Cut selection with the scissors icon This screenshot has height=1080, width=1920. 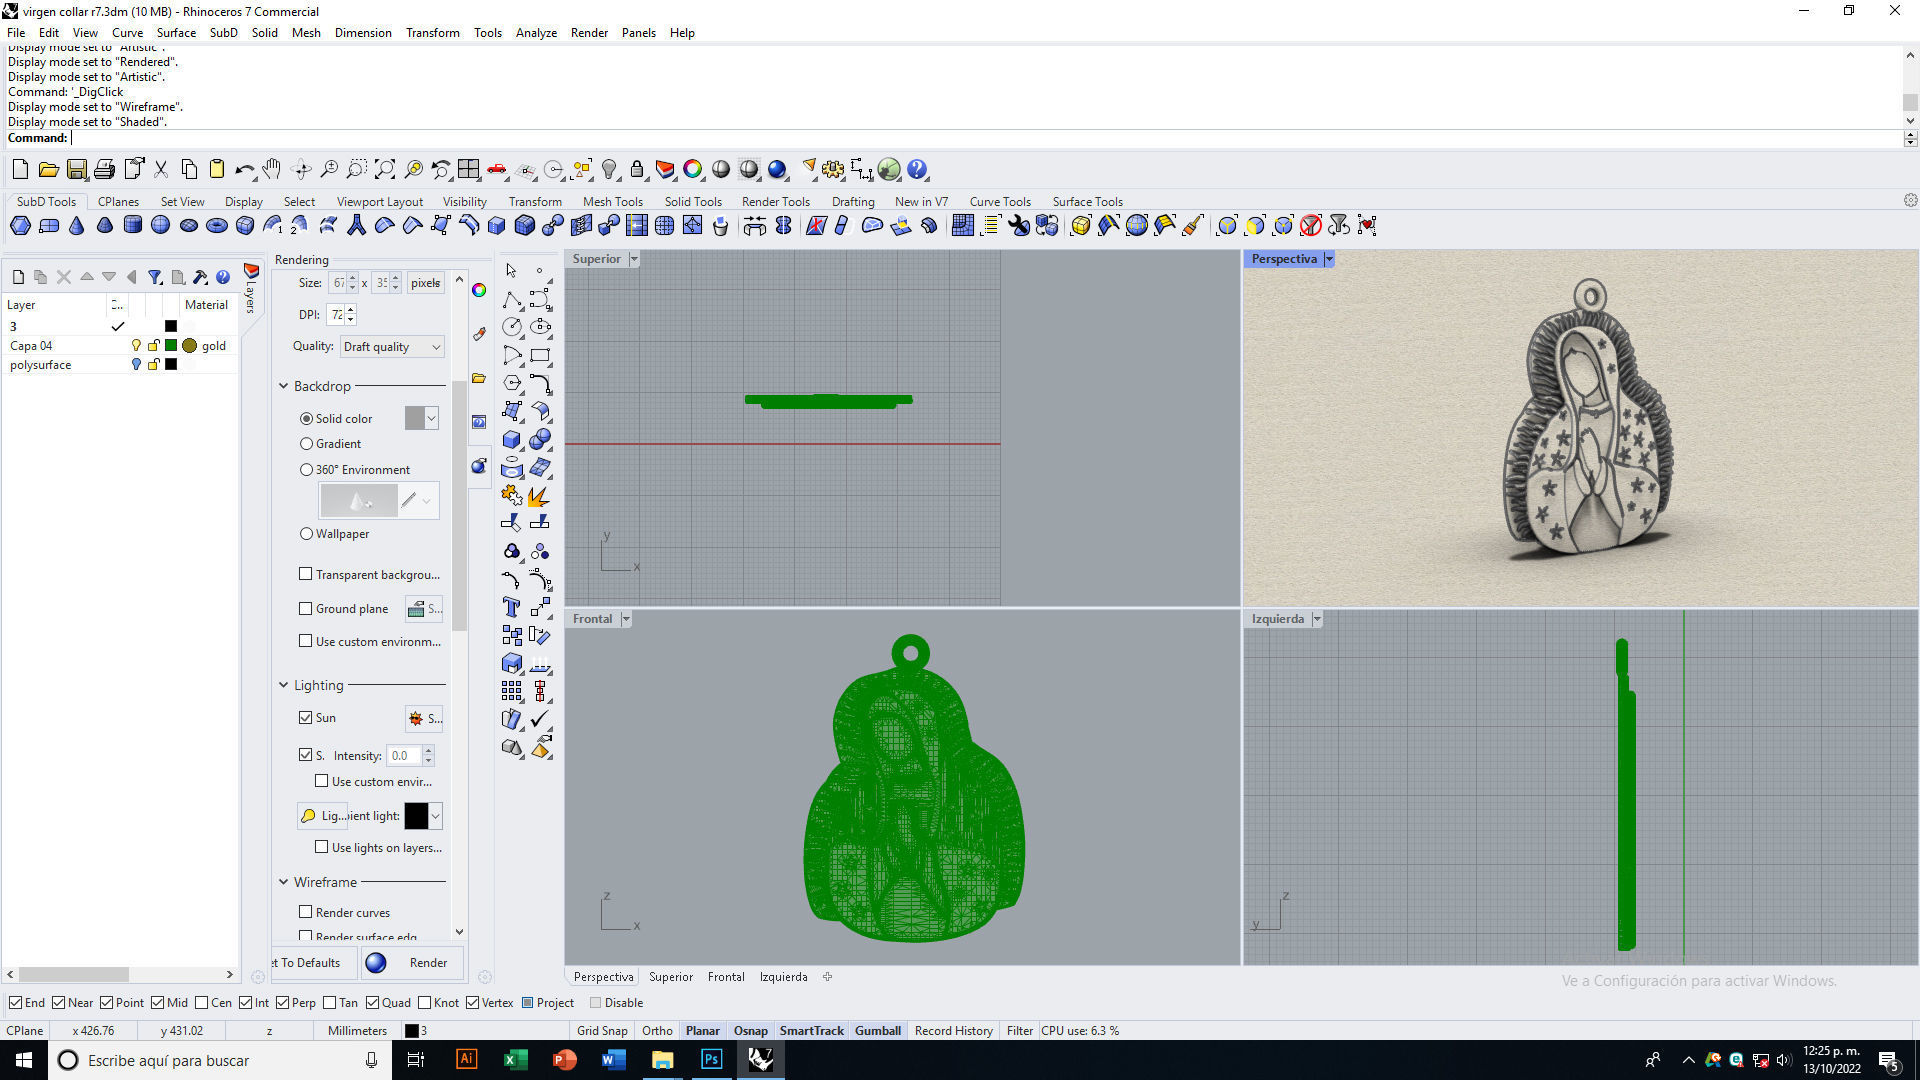[x=161, y=169]
